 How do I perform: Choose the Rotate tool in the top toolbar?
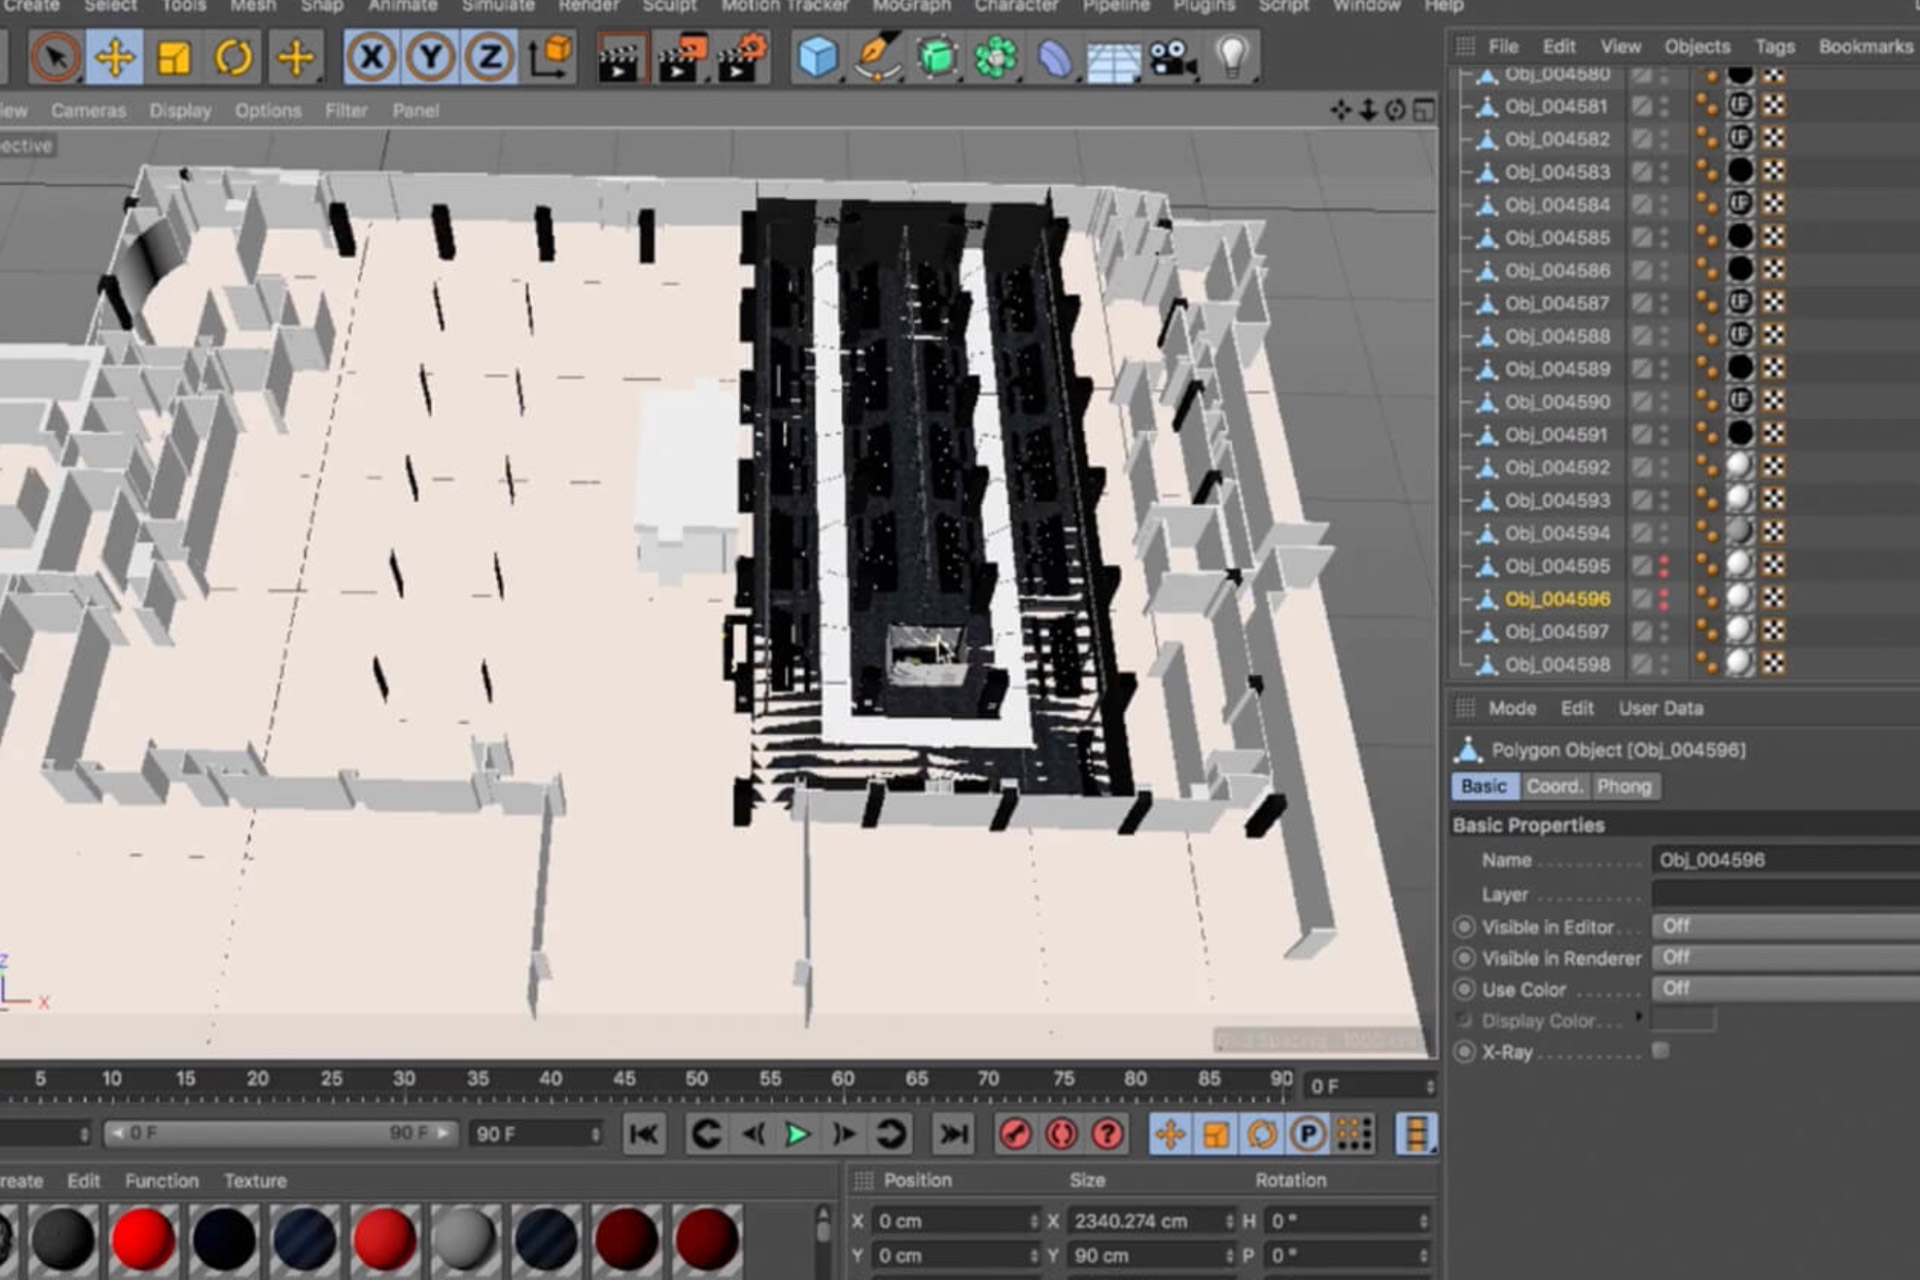pos(232,57)
